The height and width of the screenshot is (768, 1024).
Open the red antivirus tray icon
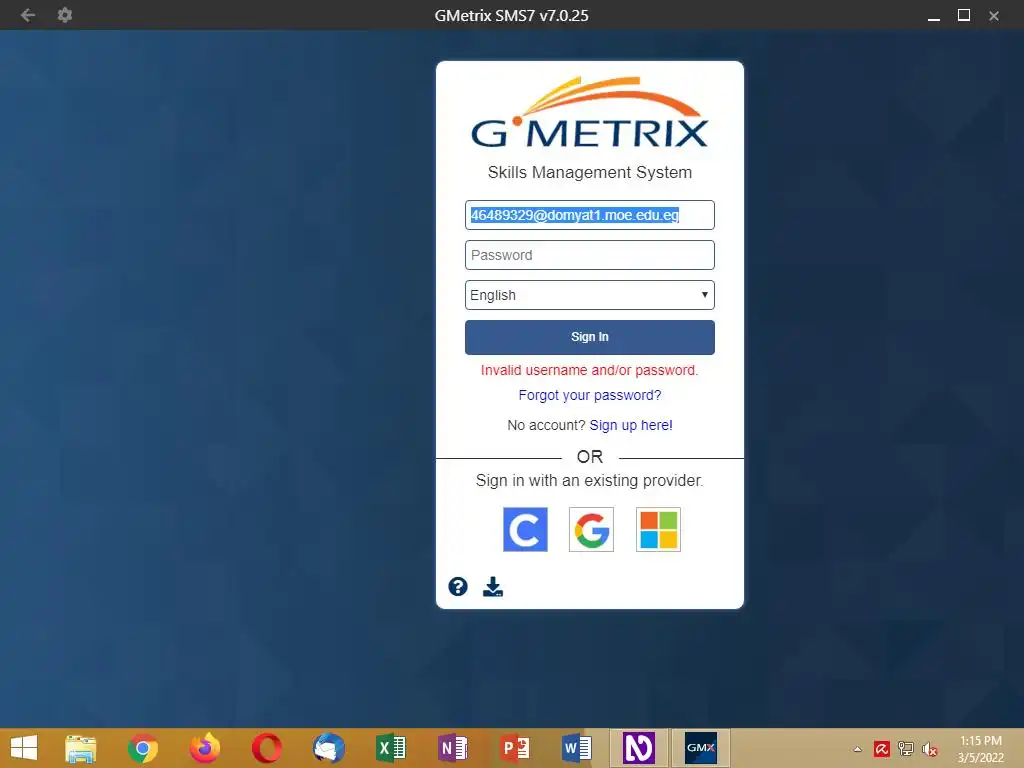click(882, 749)
